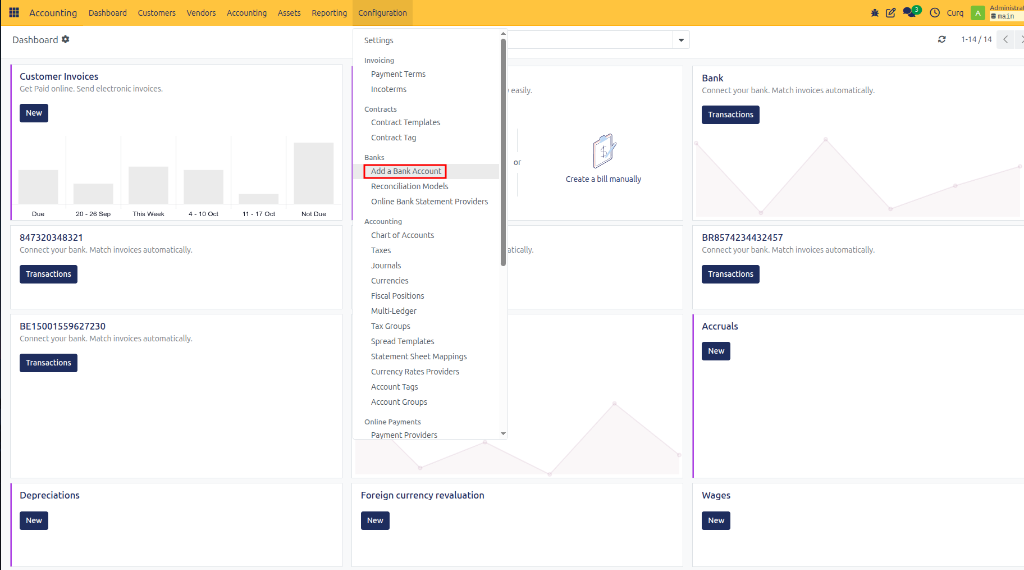The width and height of the screenshot is (1024, 570).
Task: Select Reconciliation Models menu entry
Action: click(409, 186)
